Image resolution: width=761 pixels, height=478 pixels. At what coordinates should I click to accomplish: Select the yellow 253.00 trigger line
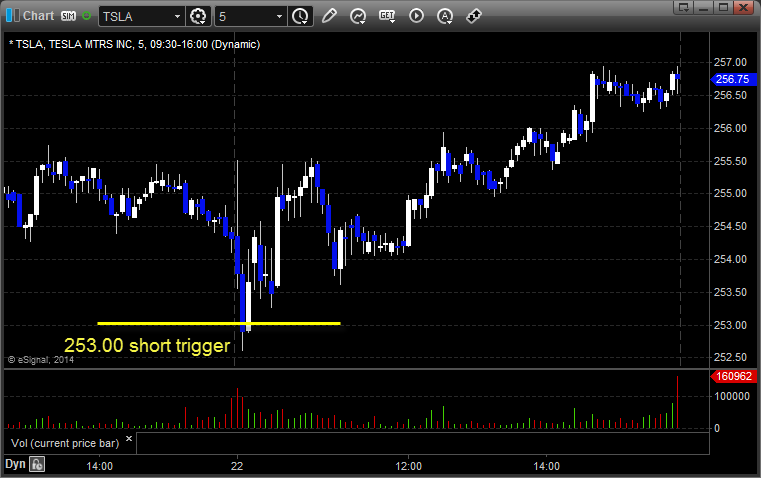(219, 323)
